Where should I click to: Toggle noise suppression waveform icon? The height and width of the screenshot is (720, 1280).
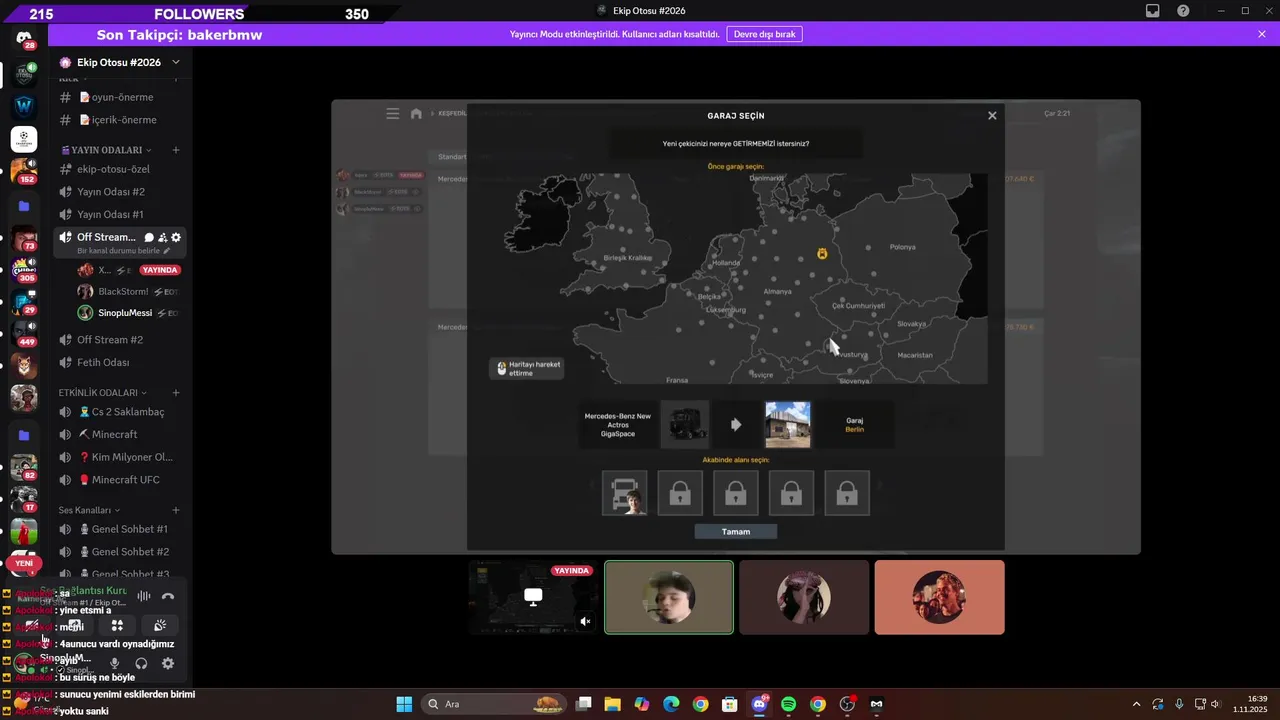(143, 596)
